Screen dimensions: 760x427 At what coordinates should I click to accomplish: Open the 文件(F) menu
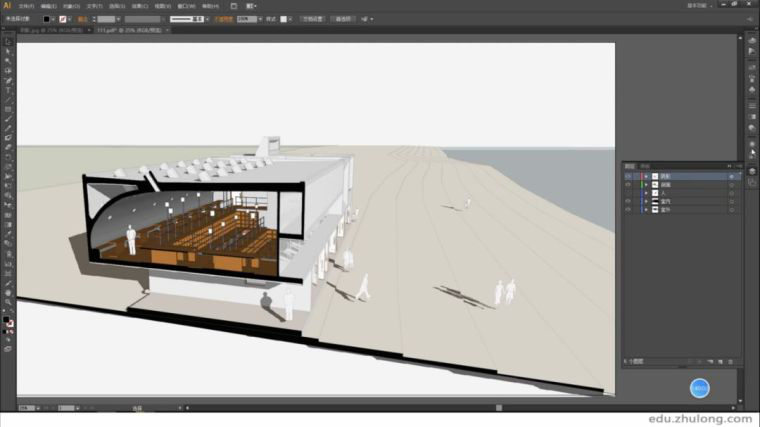[26, 5]
